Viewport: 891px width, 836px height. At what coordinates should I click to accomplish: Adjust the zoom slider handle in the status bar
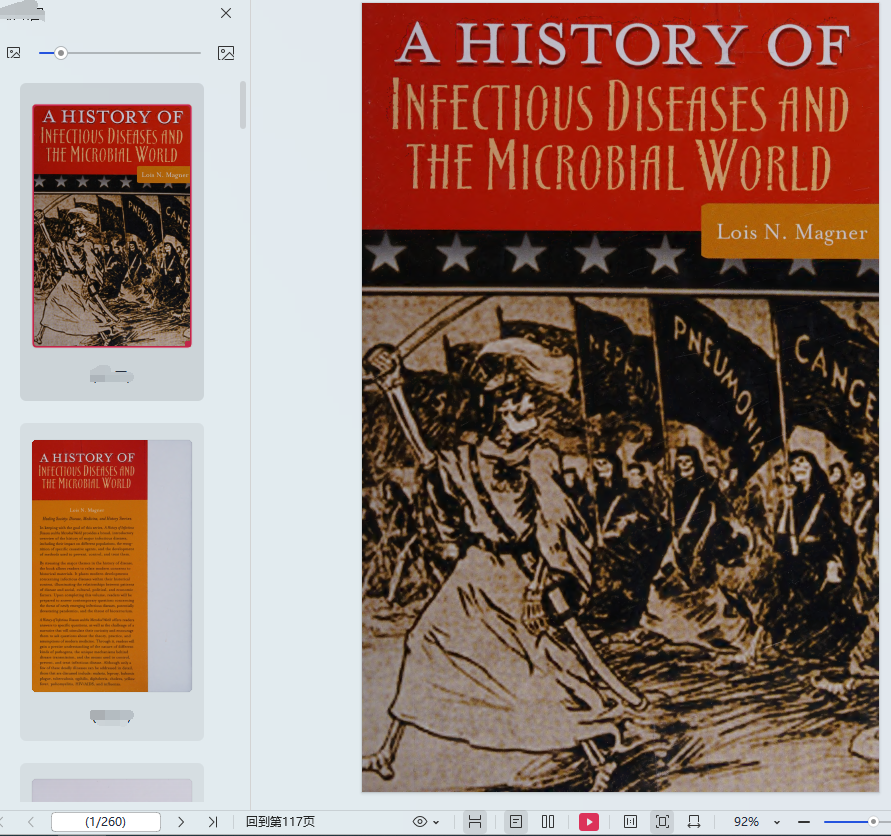pyautogui.click(x=873, y=822)
